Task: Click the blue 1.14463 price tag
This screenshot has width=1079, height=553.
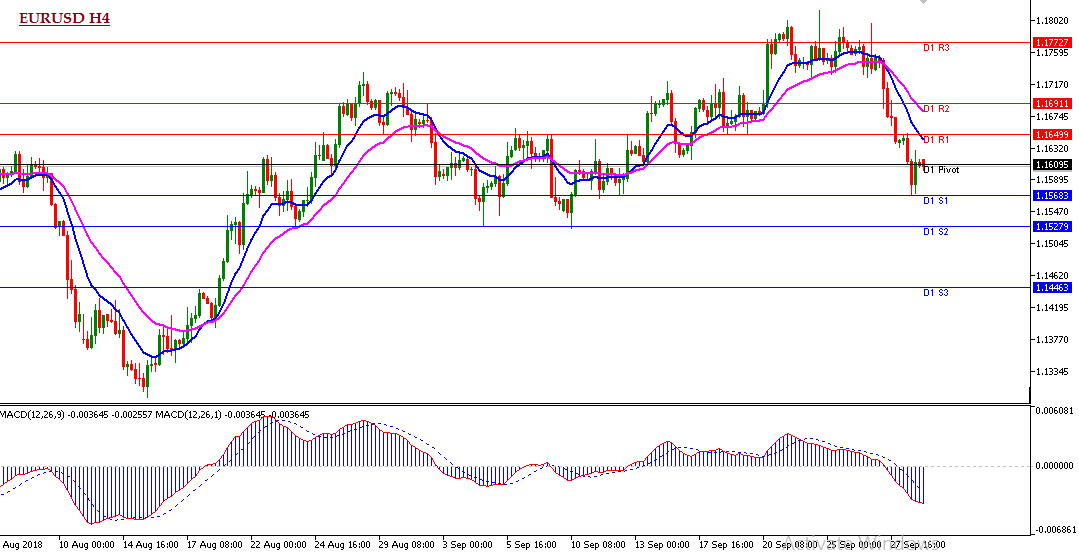Action: 1054,287
